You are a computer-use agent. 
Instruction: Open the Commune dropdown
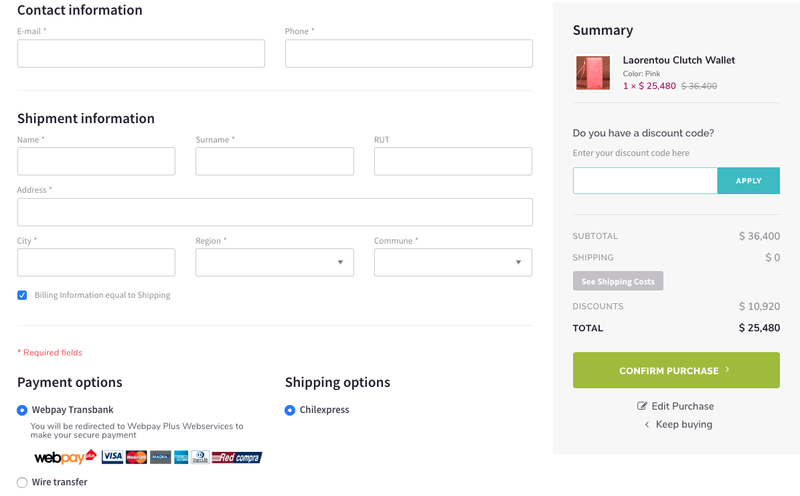pyautogui.click(x=453, y=262)
